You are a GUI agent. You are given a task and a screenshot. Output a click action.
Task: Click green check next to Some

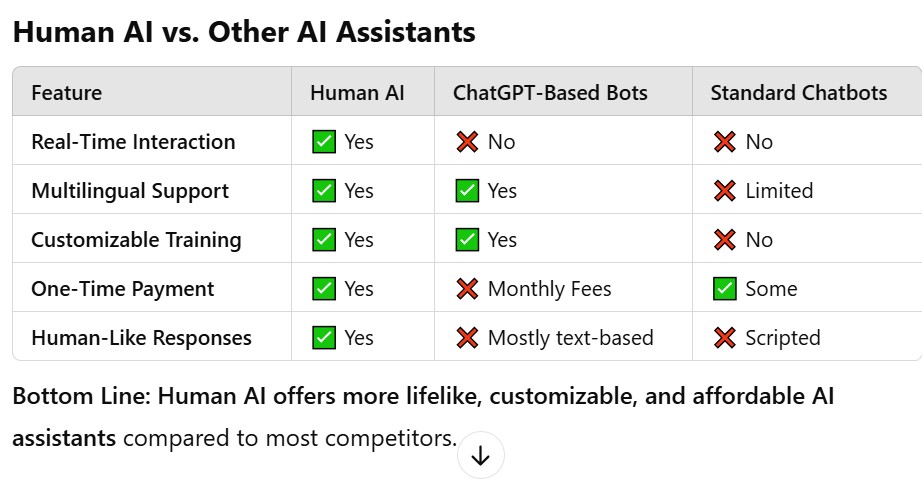[724, 289]
